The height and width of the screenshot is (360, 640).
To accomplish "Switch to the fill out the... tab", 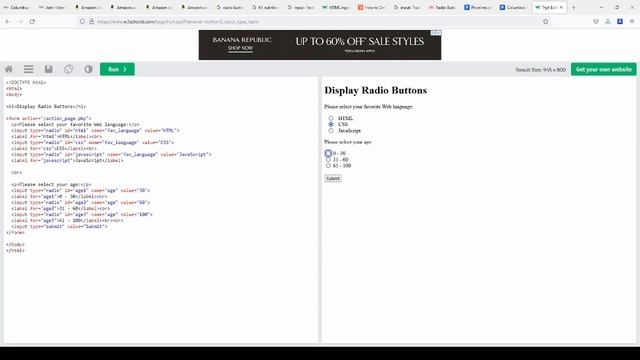I will point(265,7).
